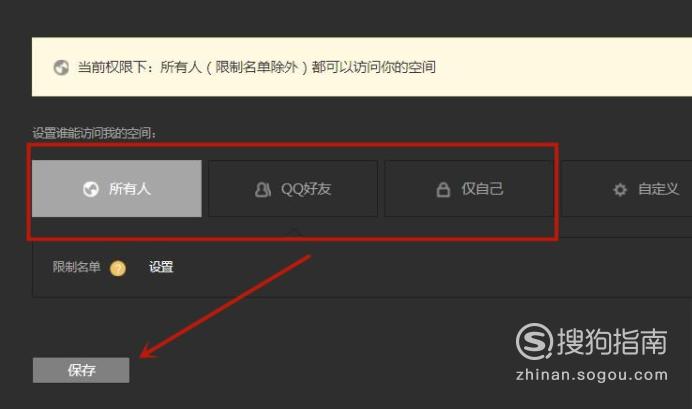Click the small triangle pointer under options
Image resolution: width=692 pixels, height=409 pixels.
click(293, 233)
